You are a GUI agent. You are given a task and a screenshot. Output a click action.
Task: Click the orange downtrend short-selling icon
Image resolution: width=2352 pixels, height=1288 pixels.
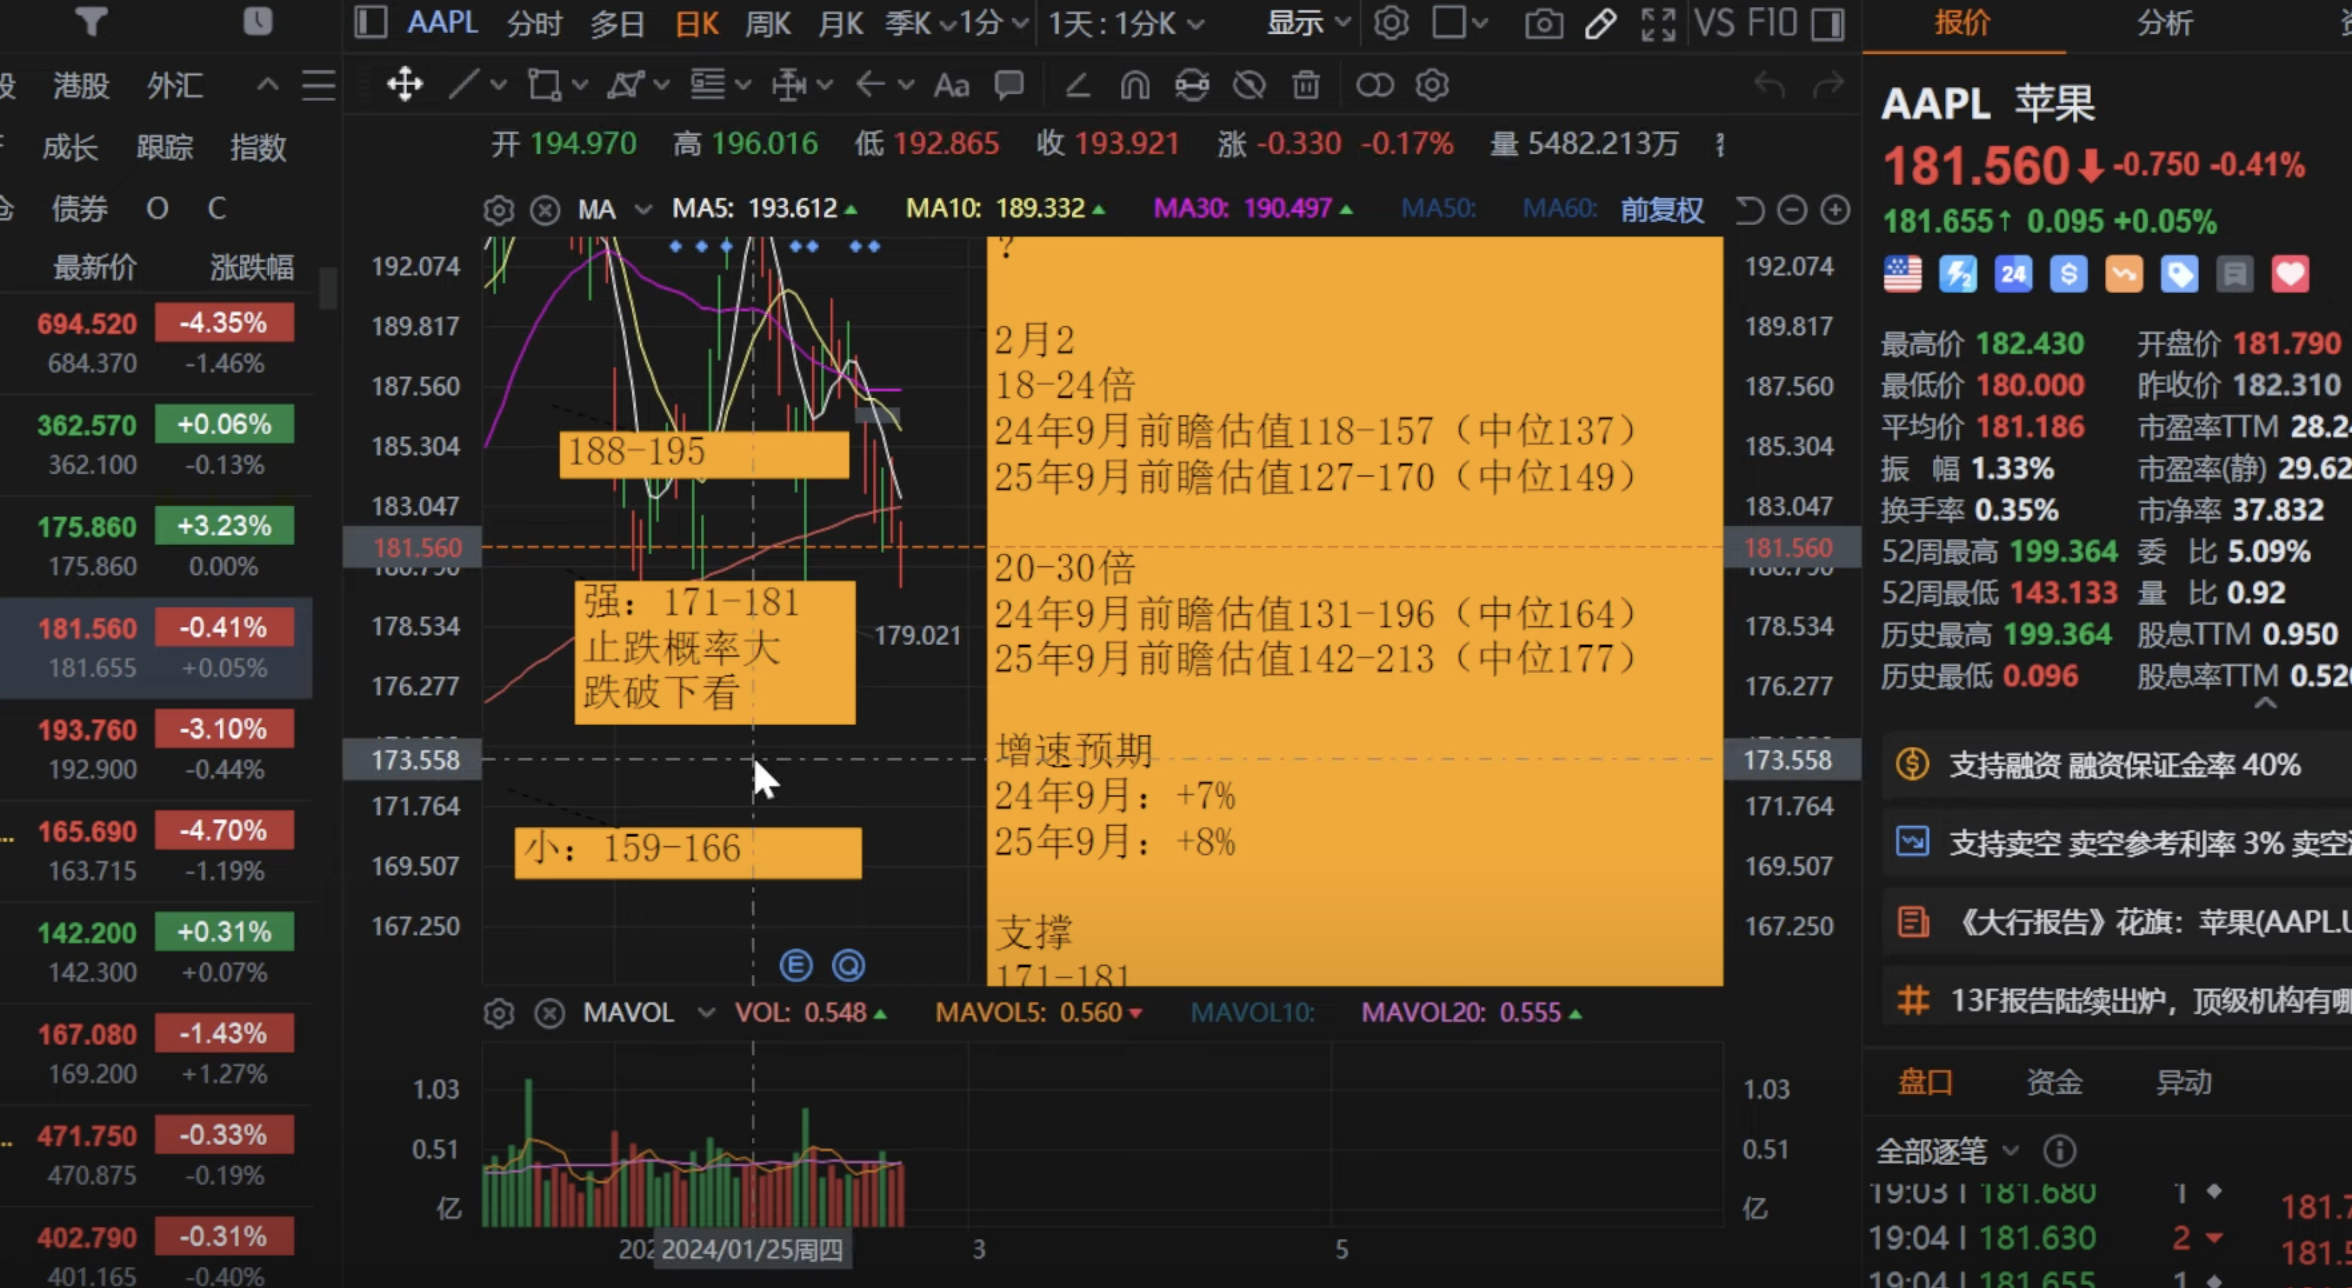coord(2124,274)
